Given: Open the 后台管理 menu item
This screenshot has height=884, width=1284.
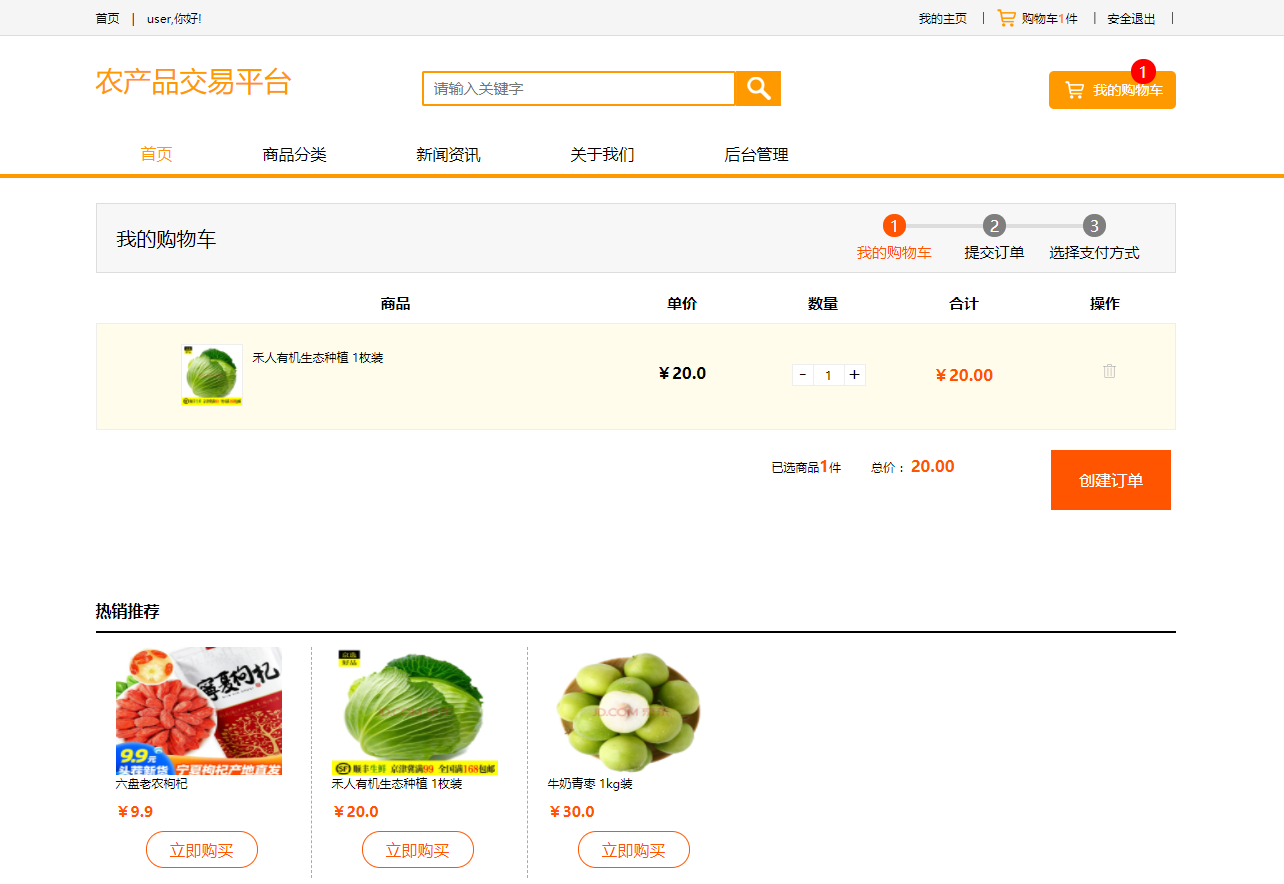Looking at the screenshot, I should pos(758,154).
